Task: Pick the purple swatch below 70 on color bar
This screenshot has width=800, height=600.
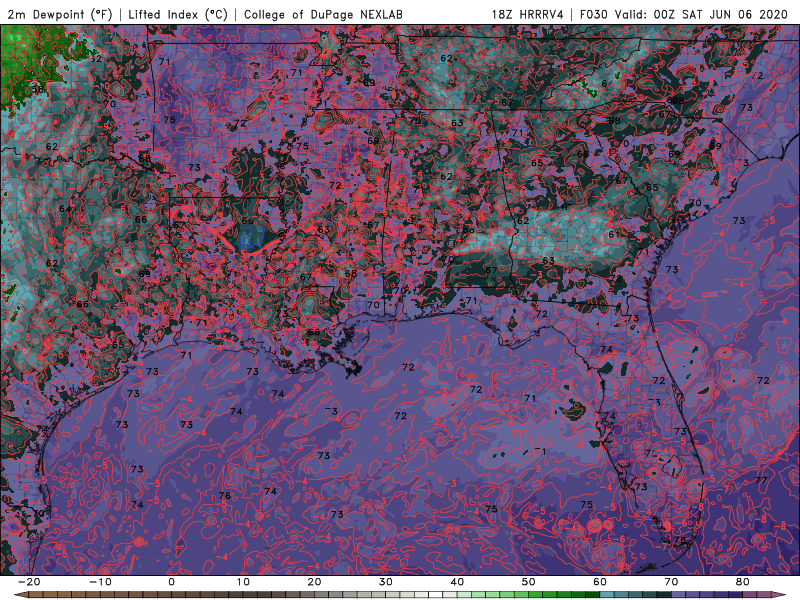Action: pyautogui.click(x=679, y=595)
